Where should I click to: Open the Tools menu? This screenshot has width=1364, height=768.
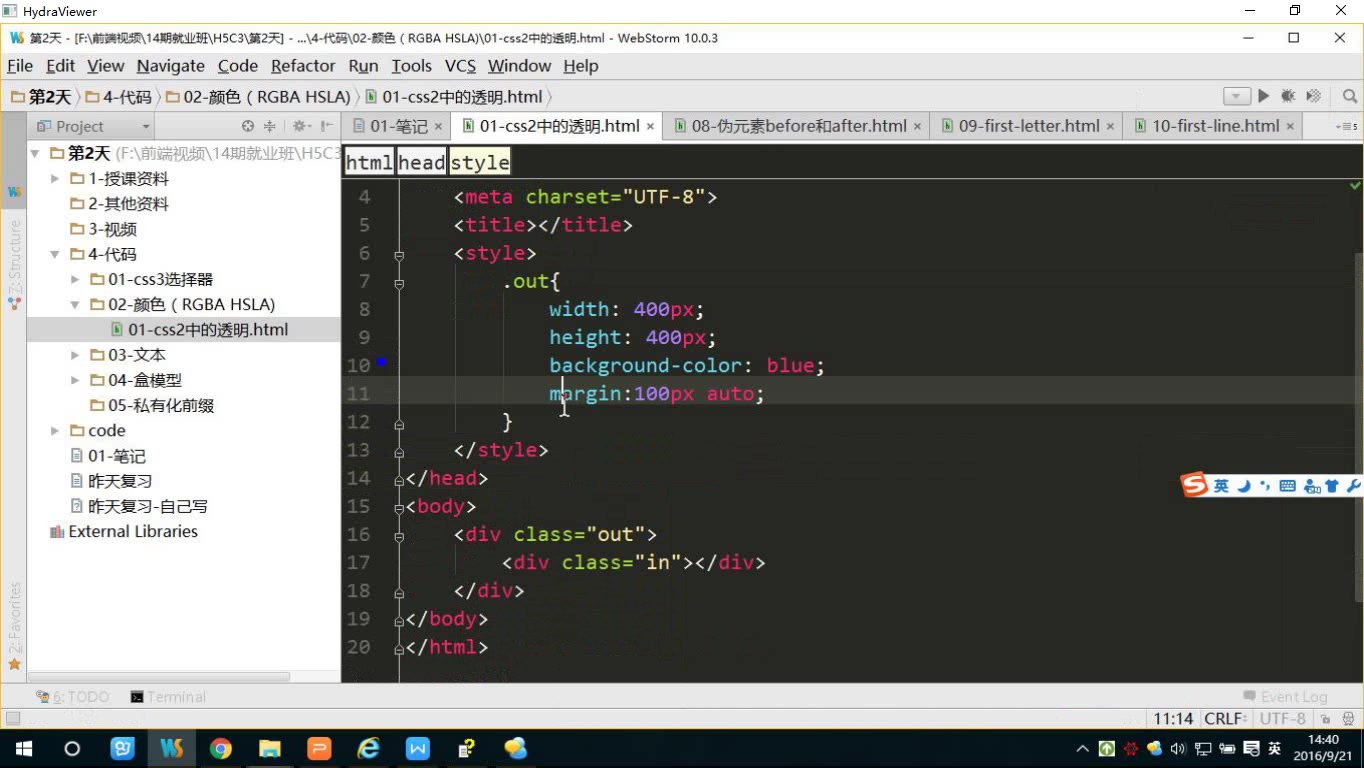point(411,66)
